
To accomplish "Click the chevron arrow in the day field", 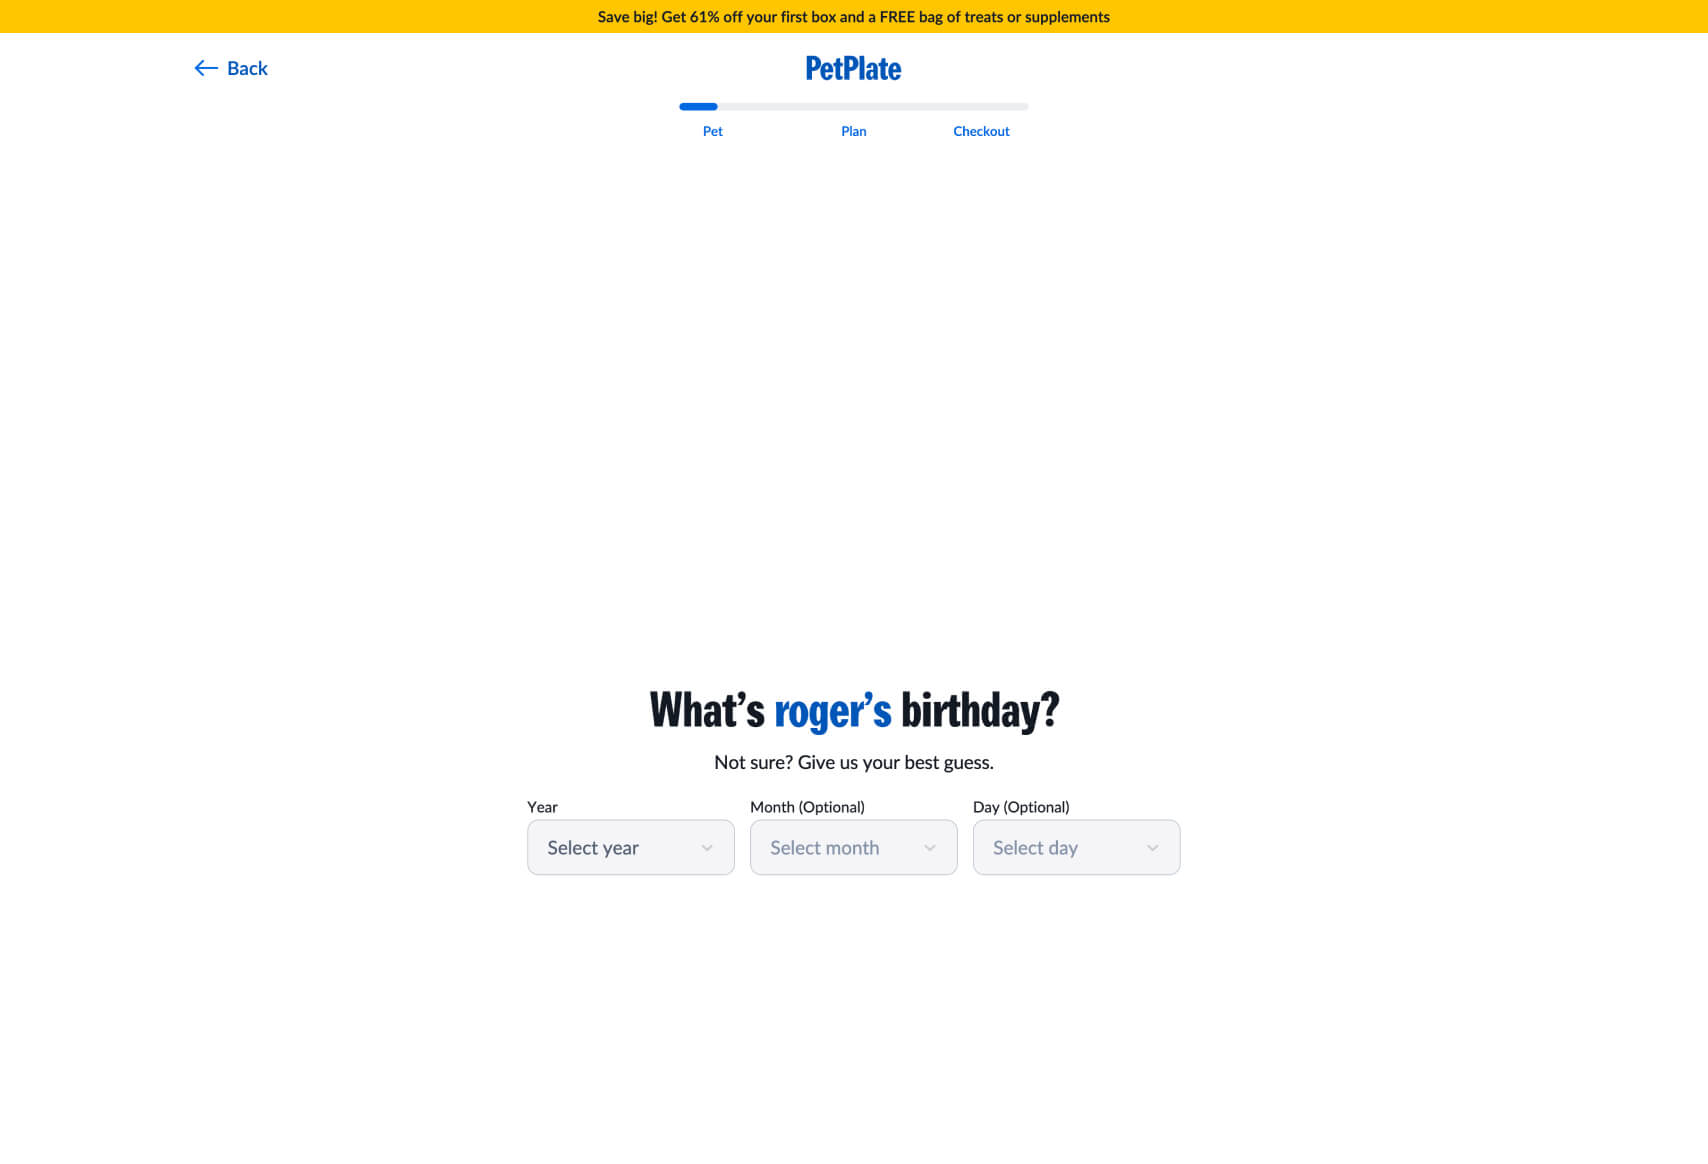I will click(x=1153, y=848).
